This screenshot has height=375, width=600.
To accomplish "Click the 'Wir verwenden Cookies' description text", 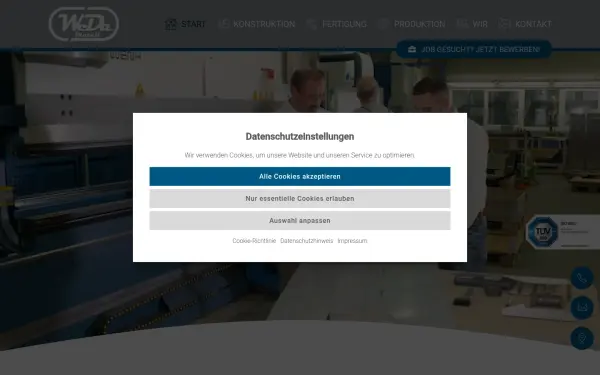I will click(x=300, y=155).
